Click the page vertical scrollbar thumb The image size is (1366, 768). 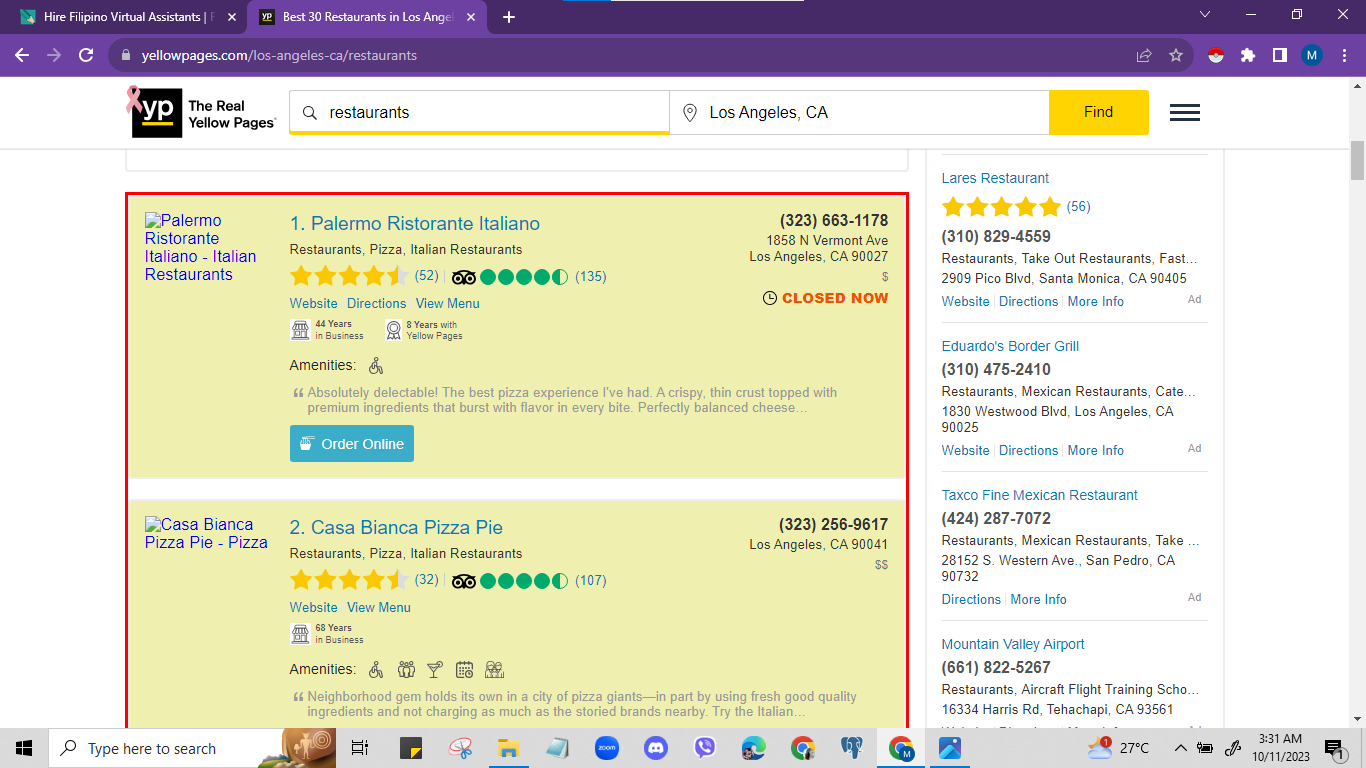click(x=1358, y=159)
